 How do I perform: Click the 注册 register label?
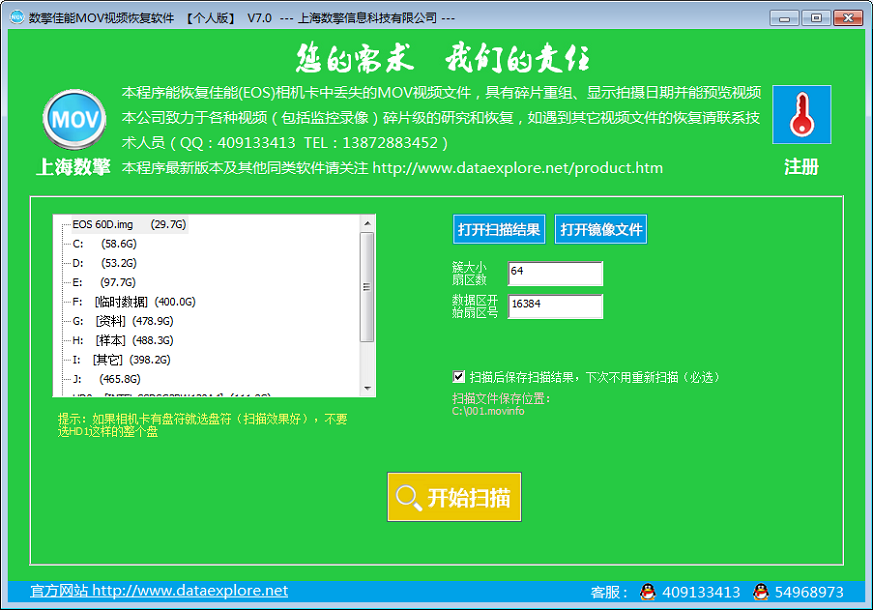click(x=801, y=166)
